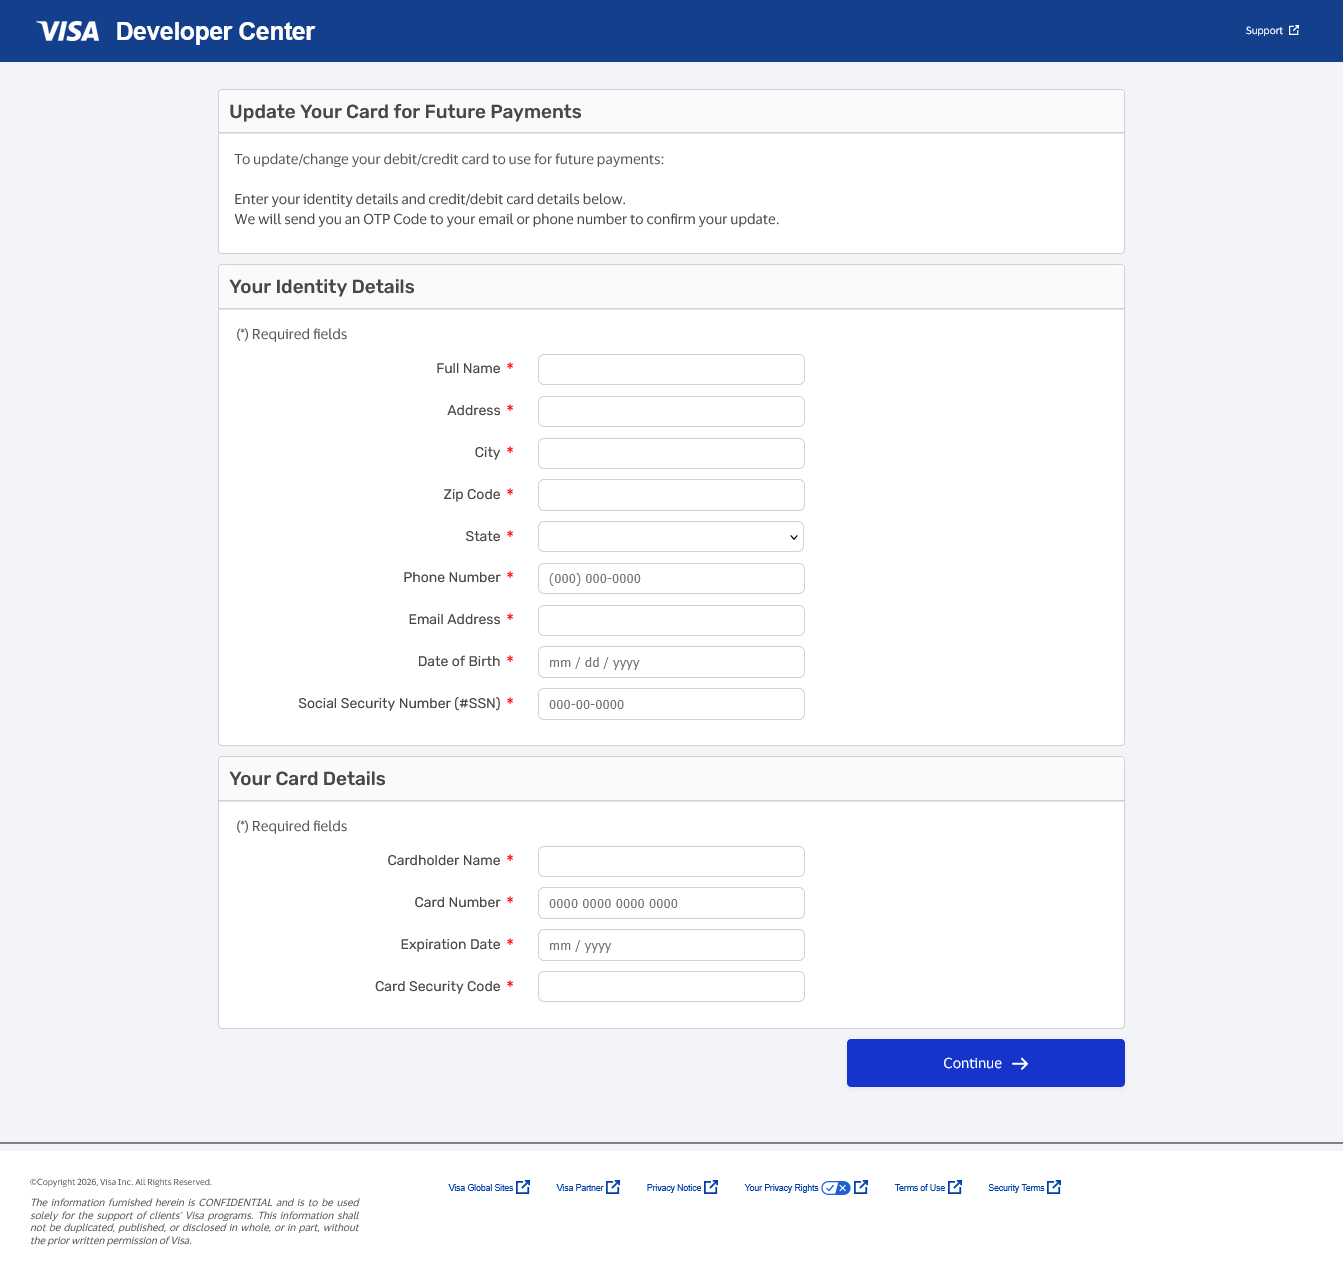Click the VISA logo in header

coord(68,31)
